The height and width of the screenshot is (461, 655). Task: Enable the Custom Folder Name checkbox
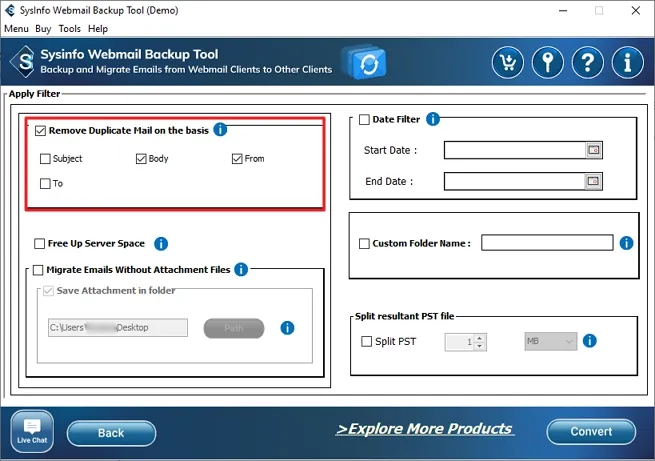point(364,243)
